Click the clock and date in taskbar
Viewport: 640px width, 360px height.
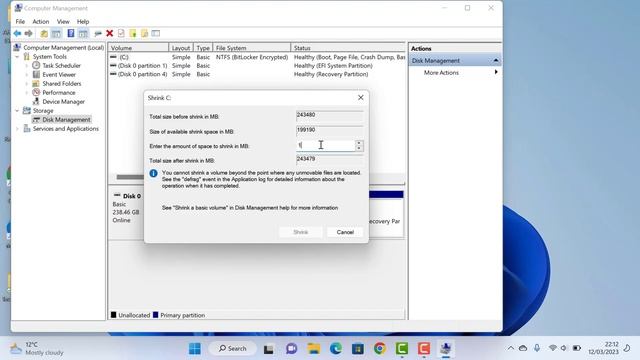point(603,348)
